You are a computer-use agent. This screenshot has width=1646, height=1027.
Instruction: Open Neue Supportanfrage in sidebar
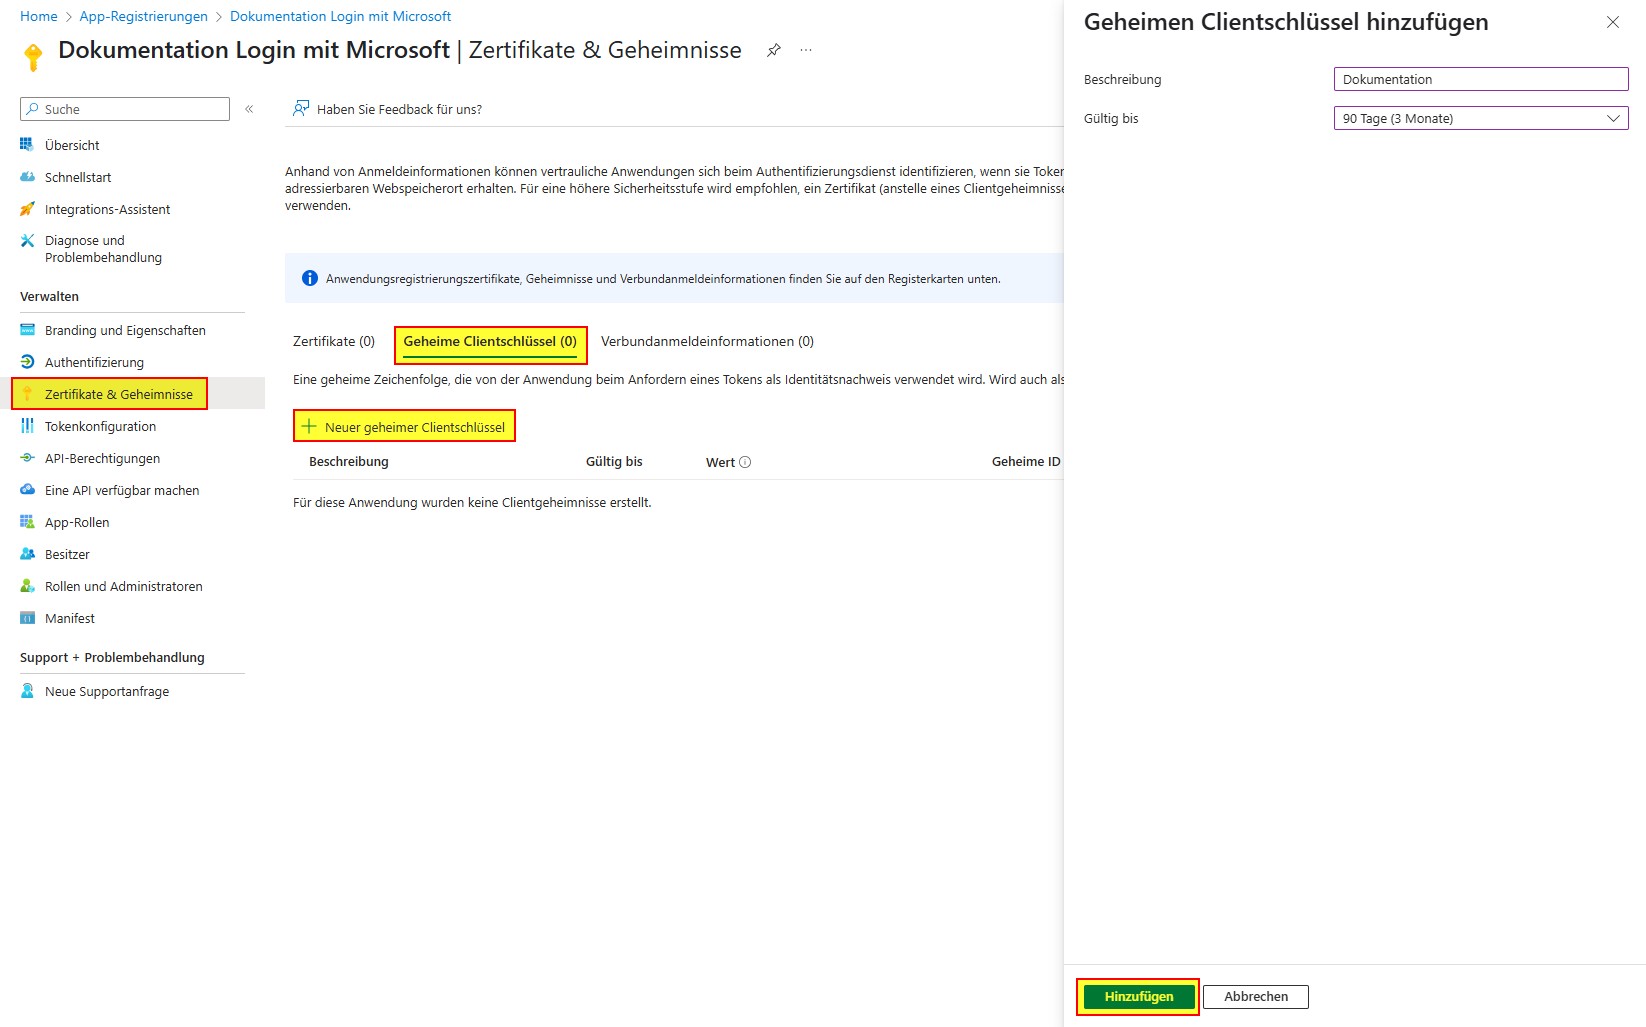(107, 691)
